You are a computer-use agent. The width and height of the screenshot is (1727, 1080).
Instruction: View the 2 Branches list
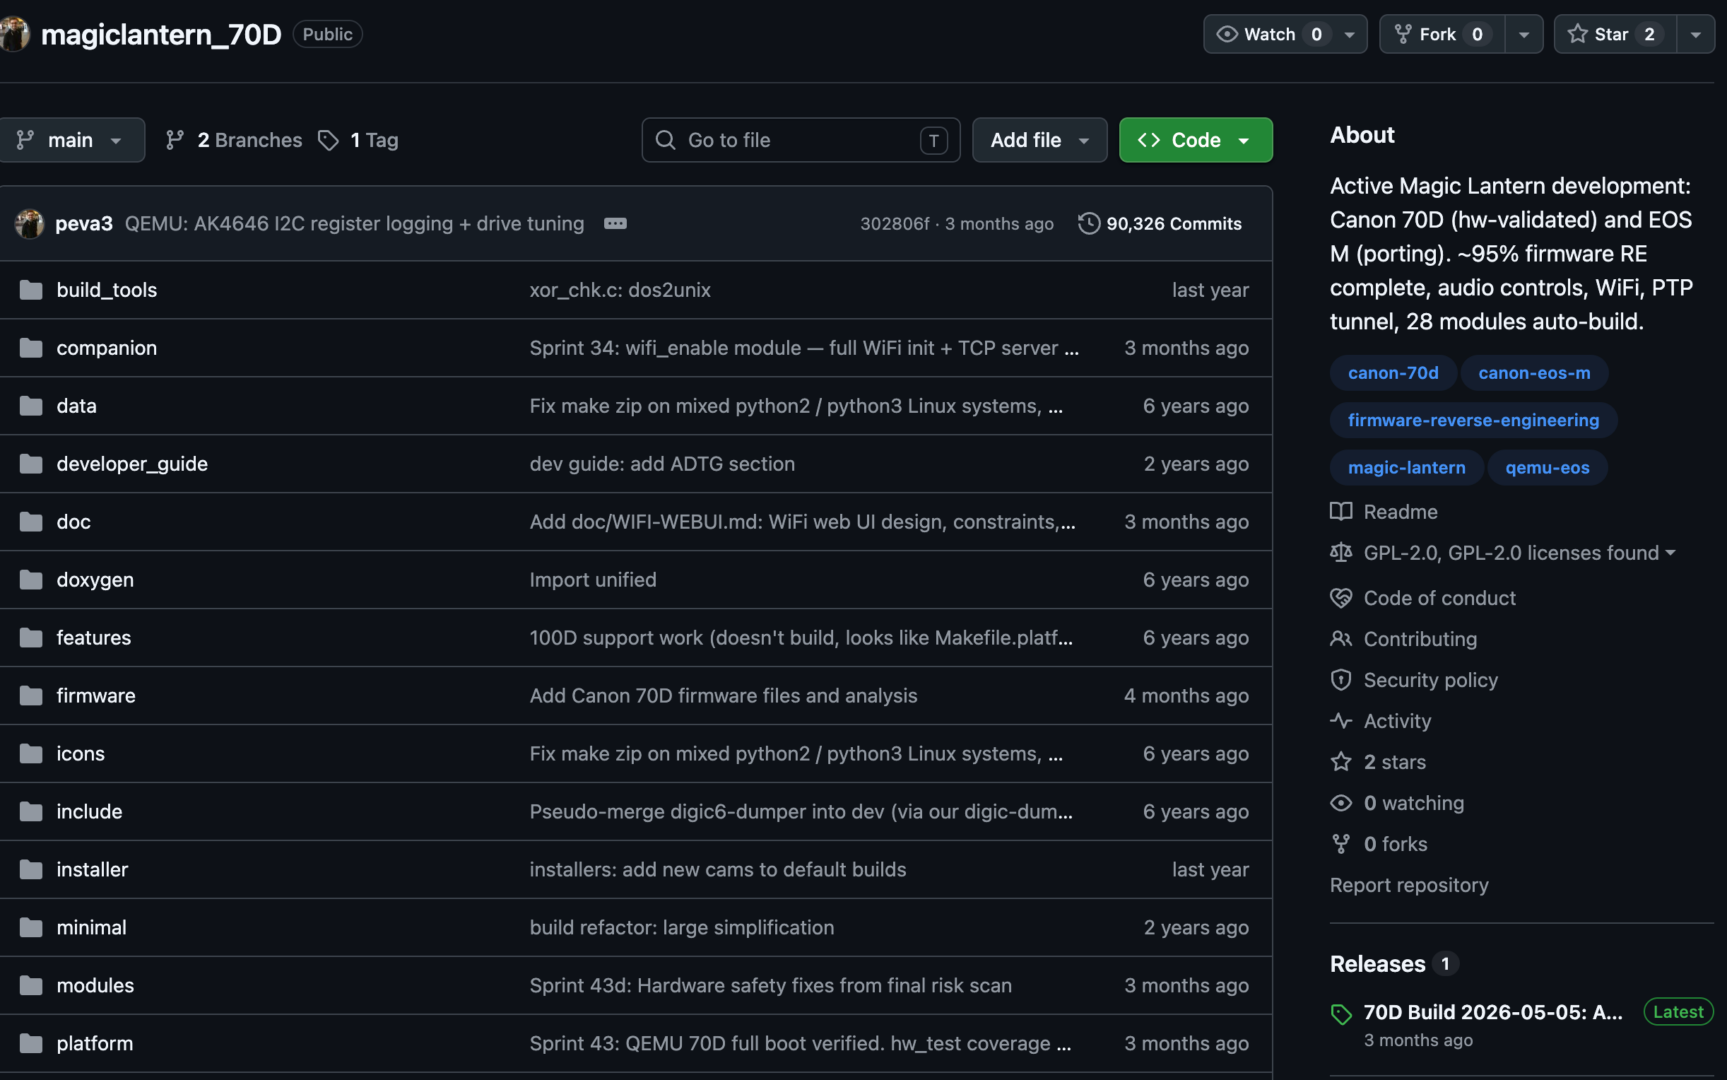pyautogui.click(x=234, y=140)
